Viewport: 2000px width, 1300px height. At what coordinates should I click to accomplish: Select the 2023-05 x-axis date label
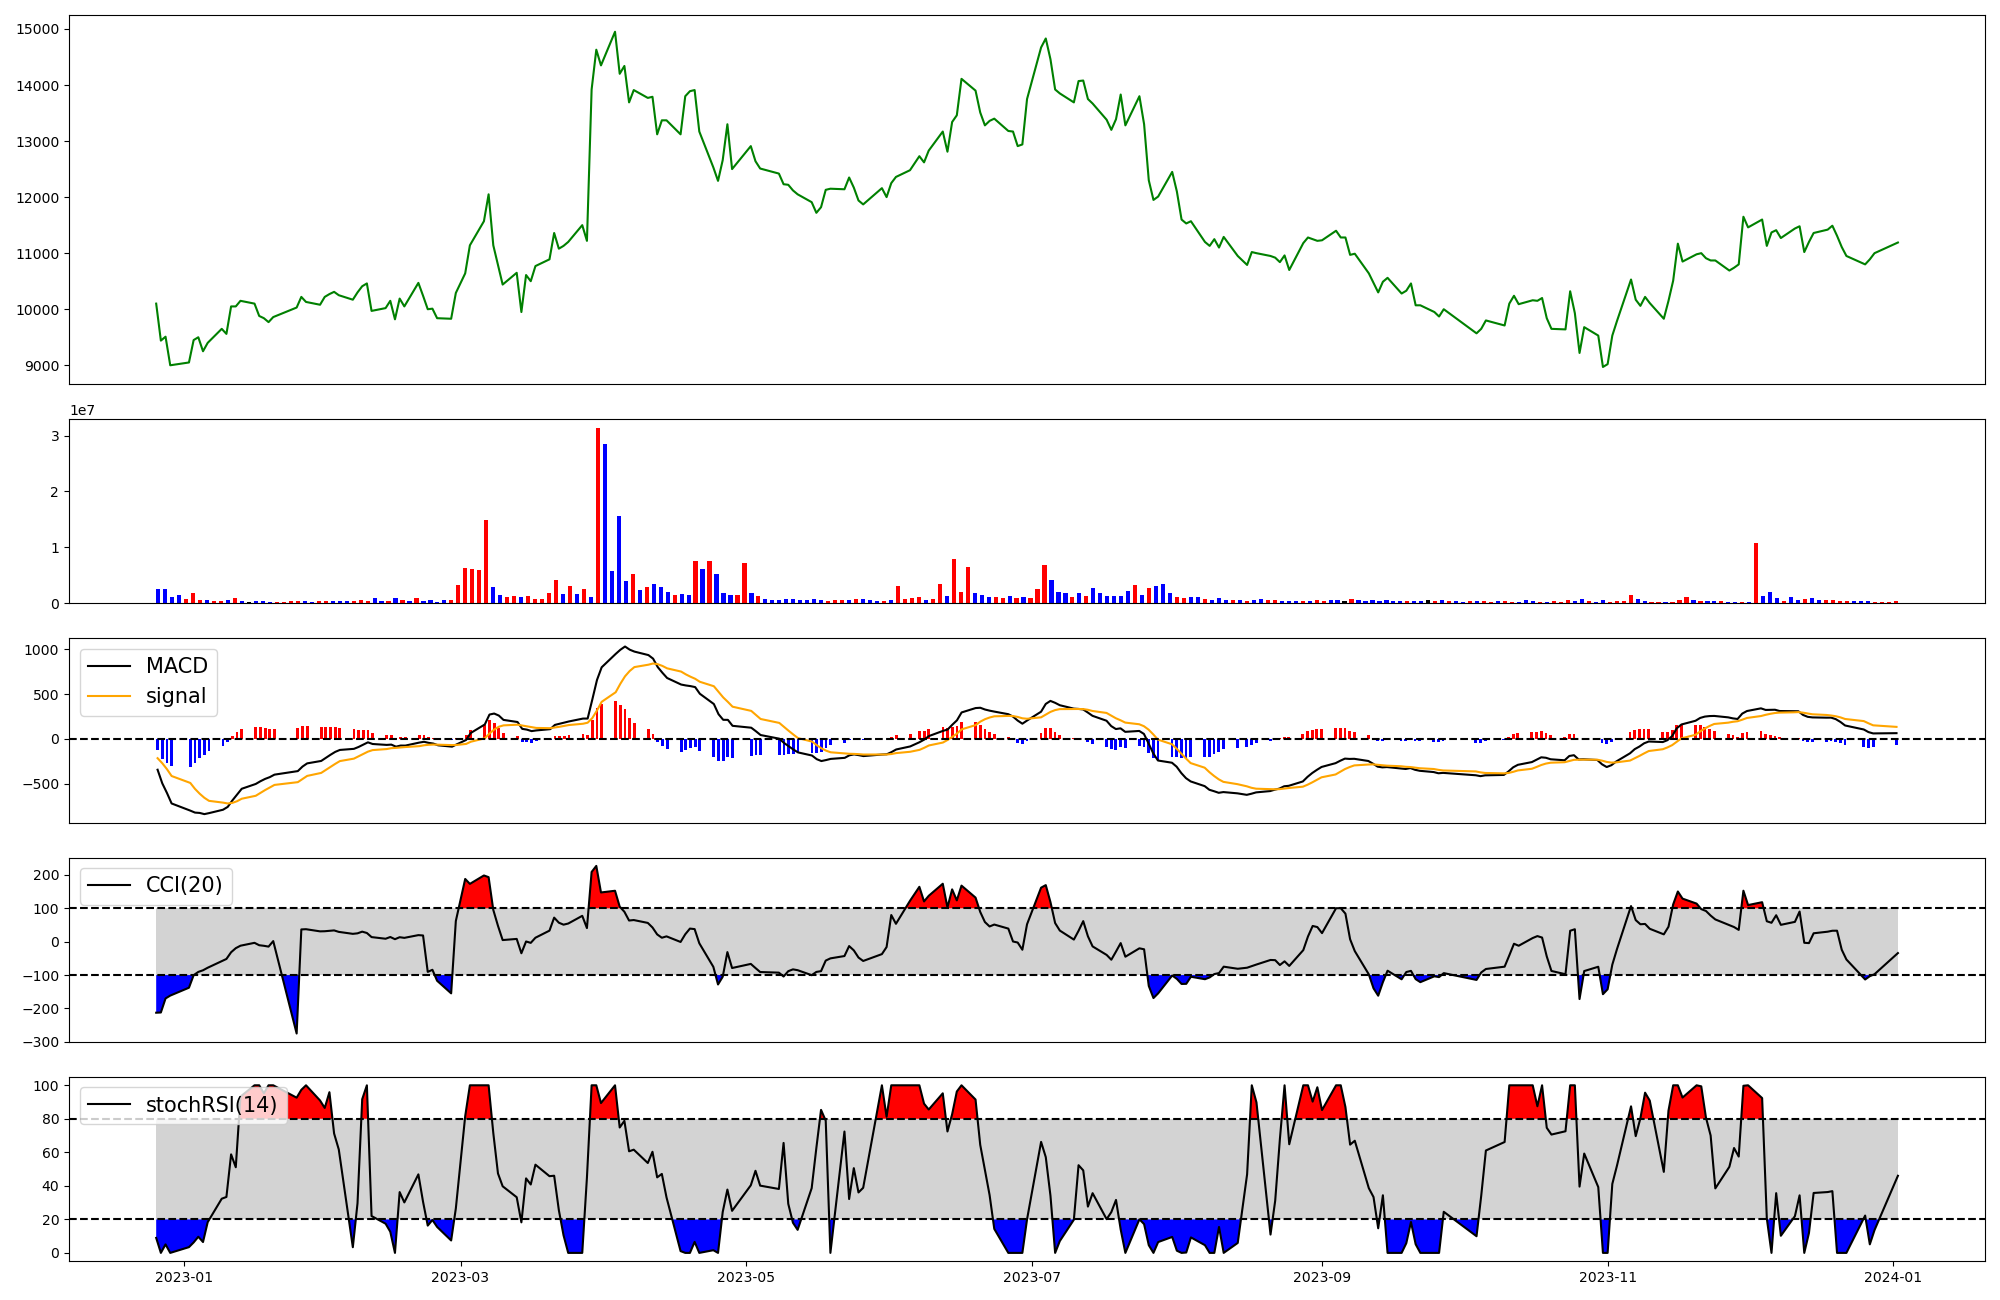(746, 1277)
